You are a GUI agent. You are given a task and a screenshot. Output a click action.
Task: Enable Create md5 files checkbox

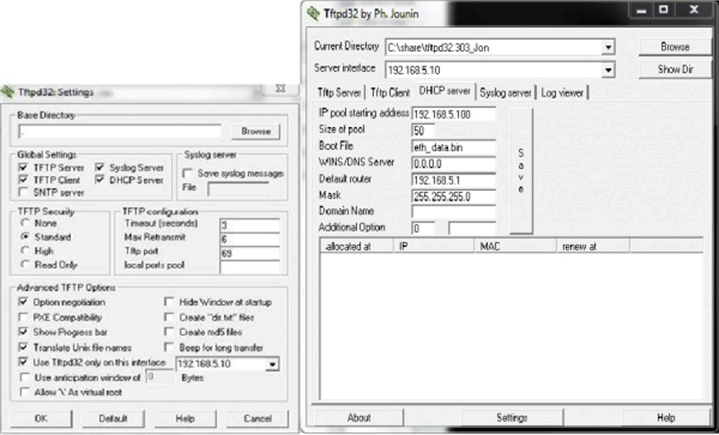169,331
